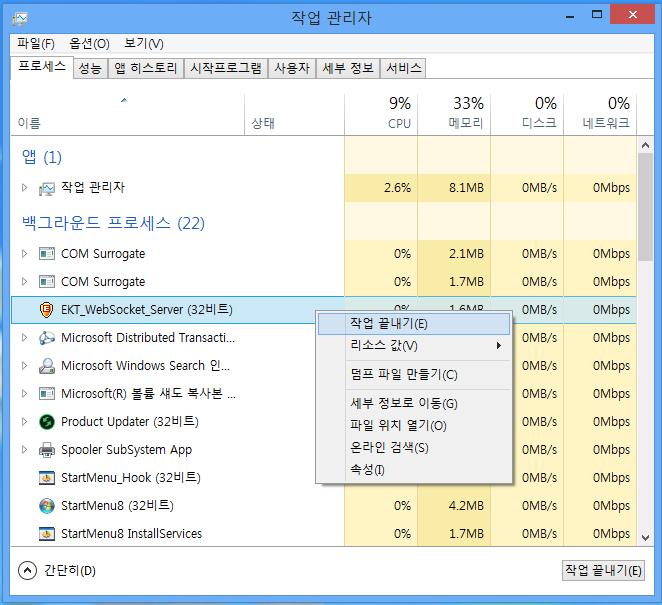
Task: Switch to the 성능 tab
Action: point(90,68)
